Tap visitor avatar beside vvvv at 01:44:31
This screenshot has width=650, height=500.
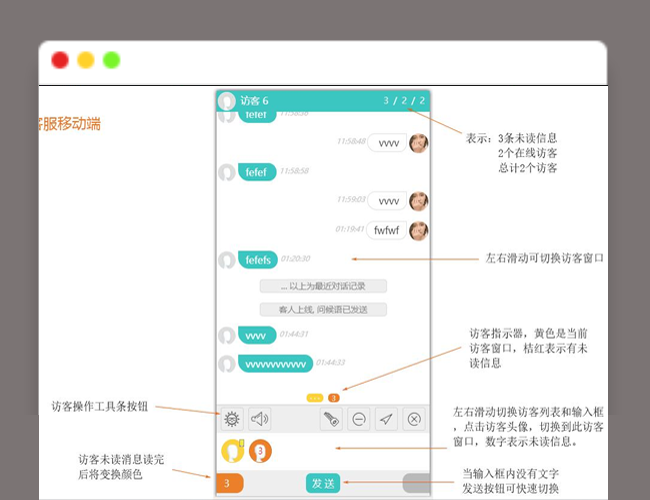227,335
